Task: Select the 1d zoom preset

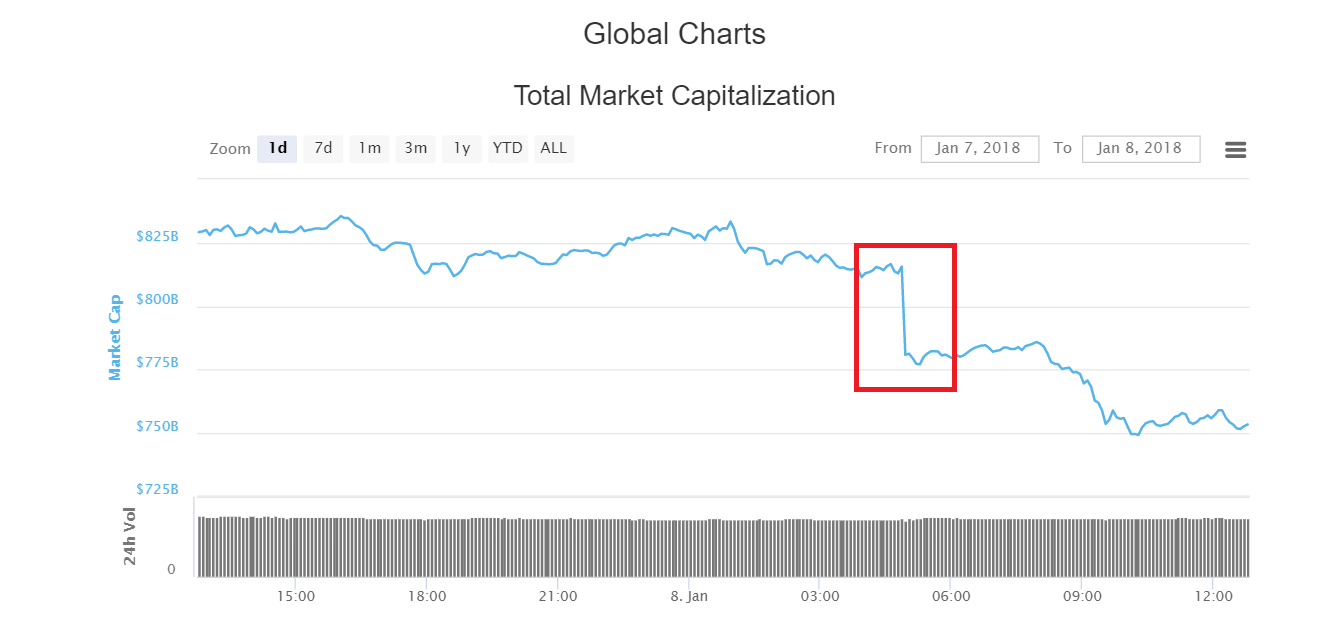Action: pos(277,148)
